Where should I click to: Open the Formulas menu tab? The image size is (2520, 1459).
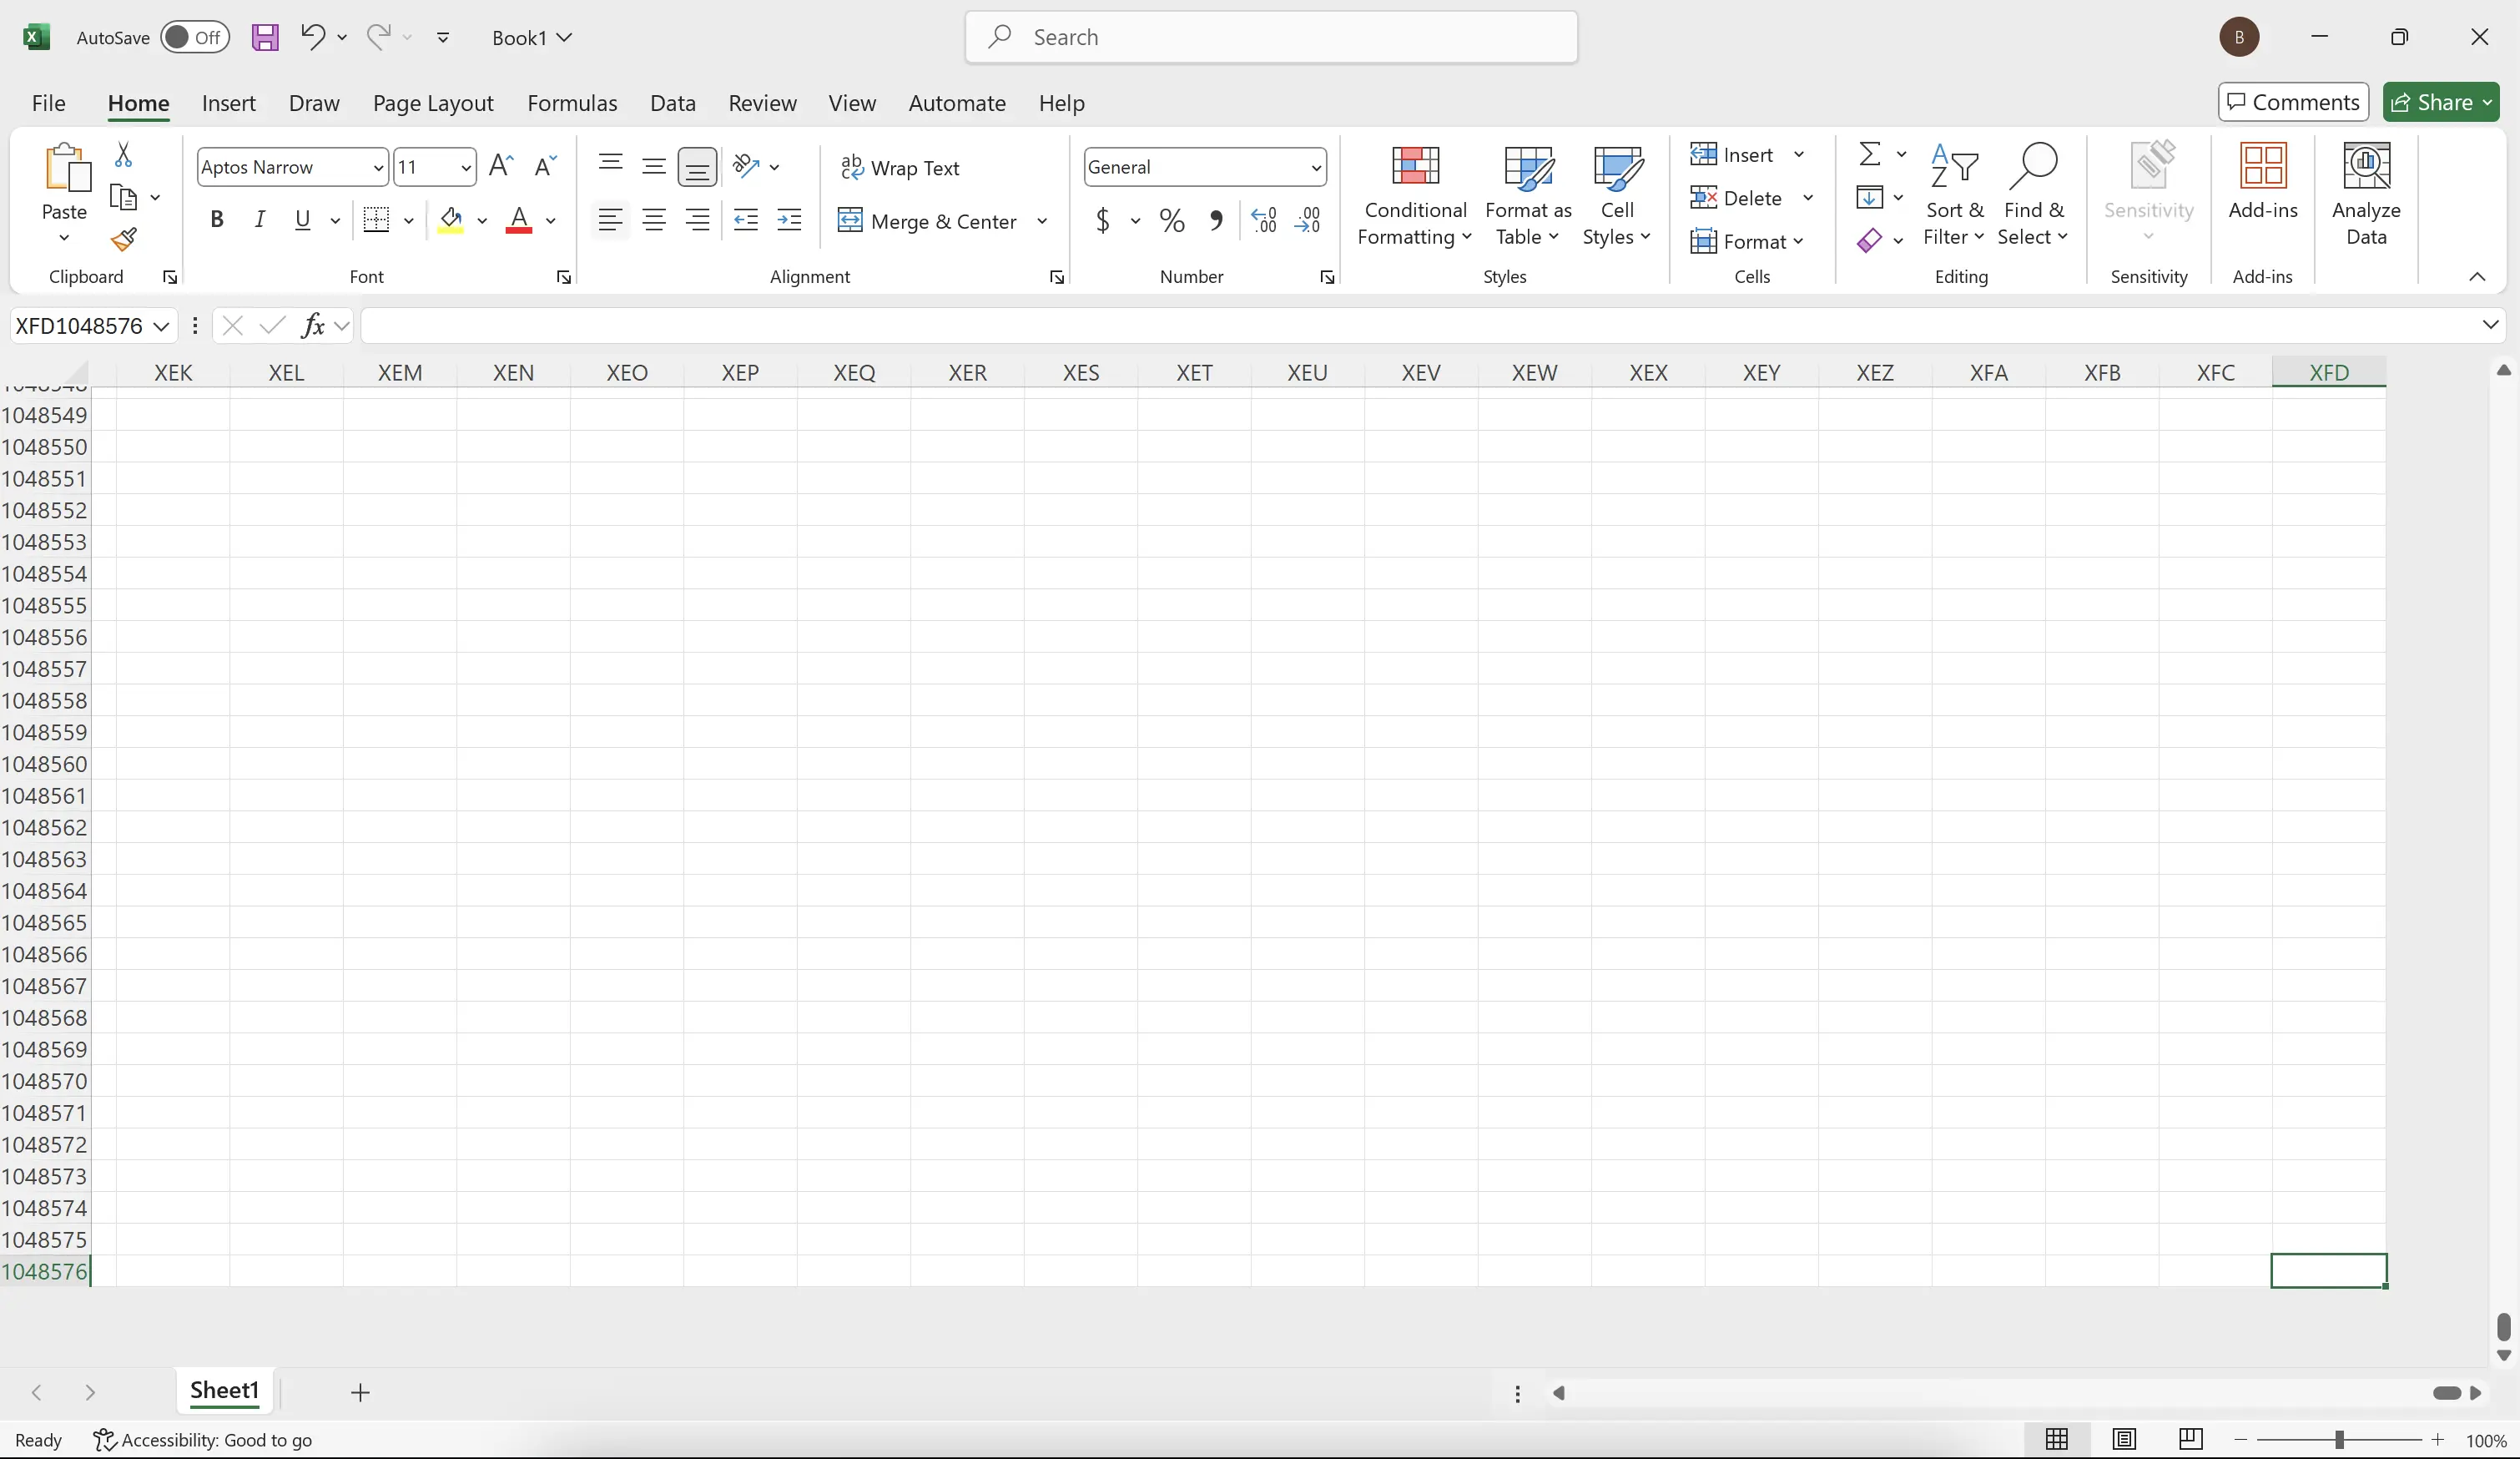(571, 103)
